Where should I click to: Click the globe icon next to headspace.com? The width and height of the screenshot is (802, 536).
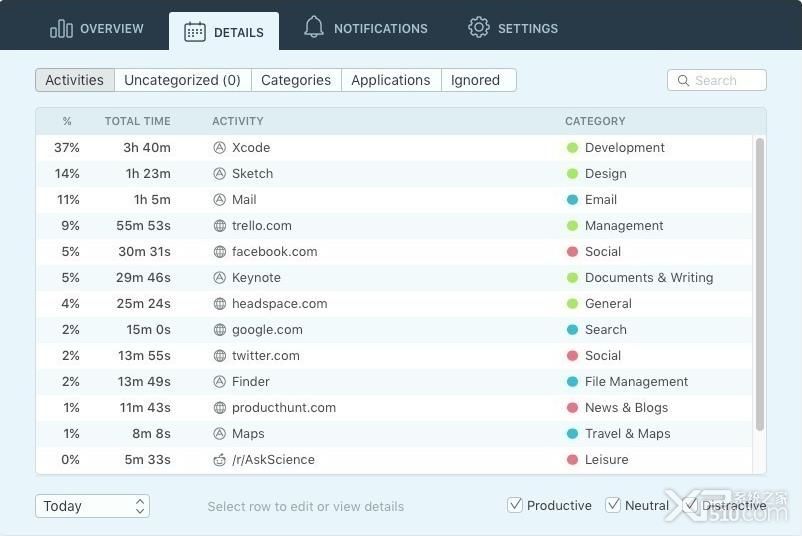(219, 304)
